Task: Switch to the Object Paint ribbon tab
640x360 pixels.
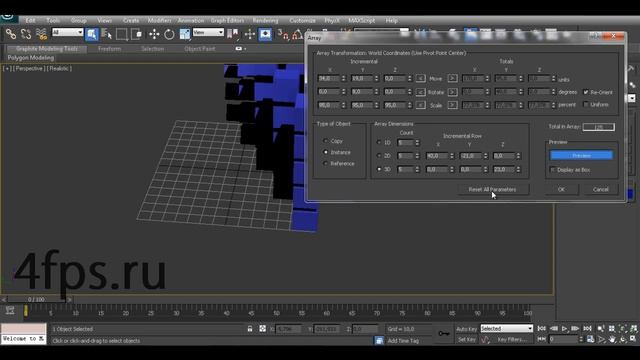Action: click(x=200, y=49)
